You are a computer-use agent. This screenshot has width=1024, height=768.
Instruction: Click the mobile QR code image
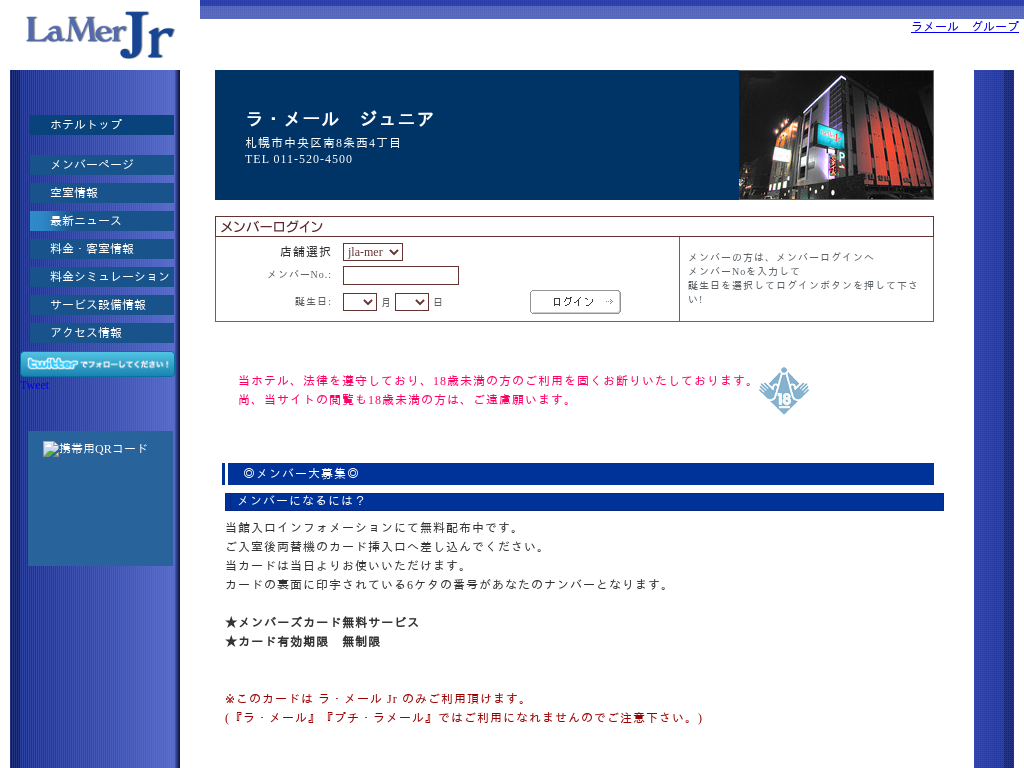coord(95,449)
